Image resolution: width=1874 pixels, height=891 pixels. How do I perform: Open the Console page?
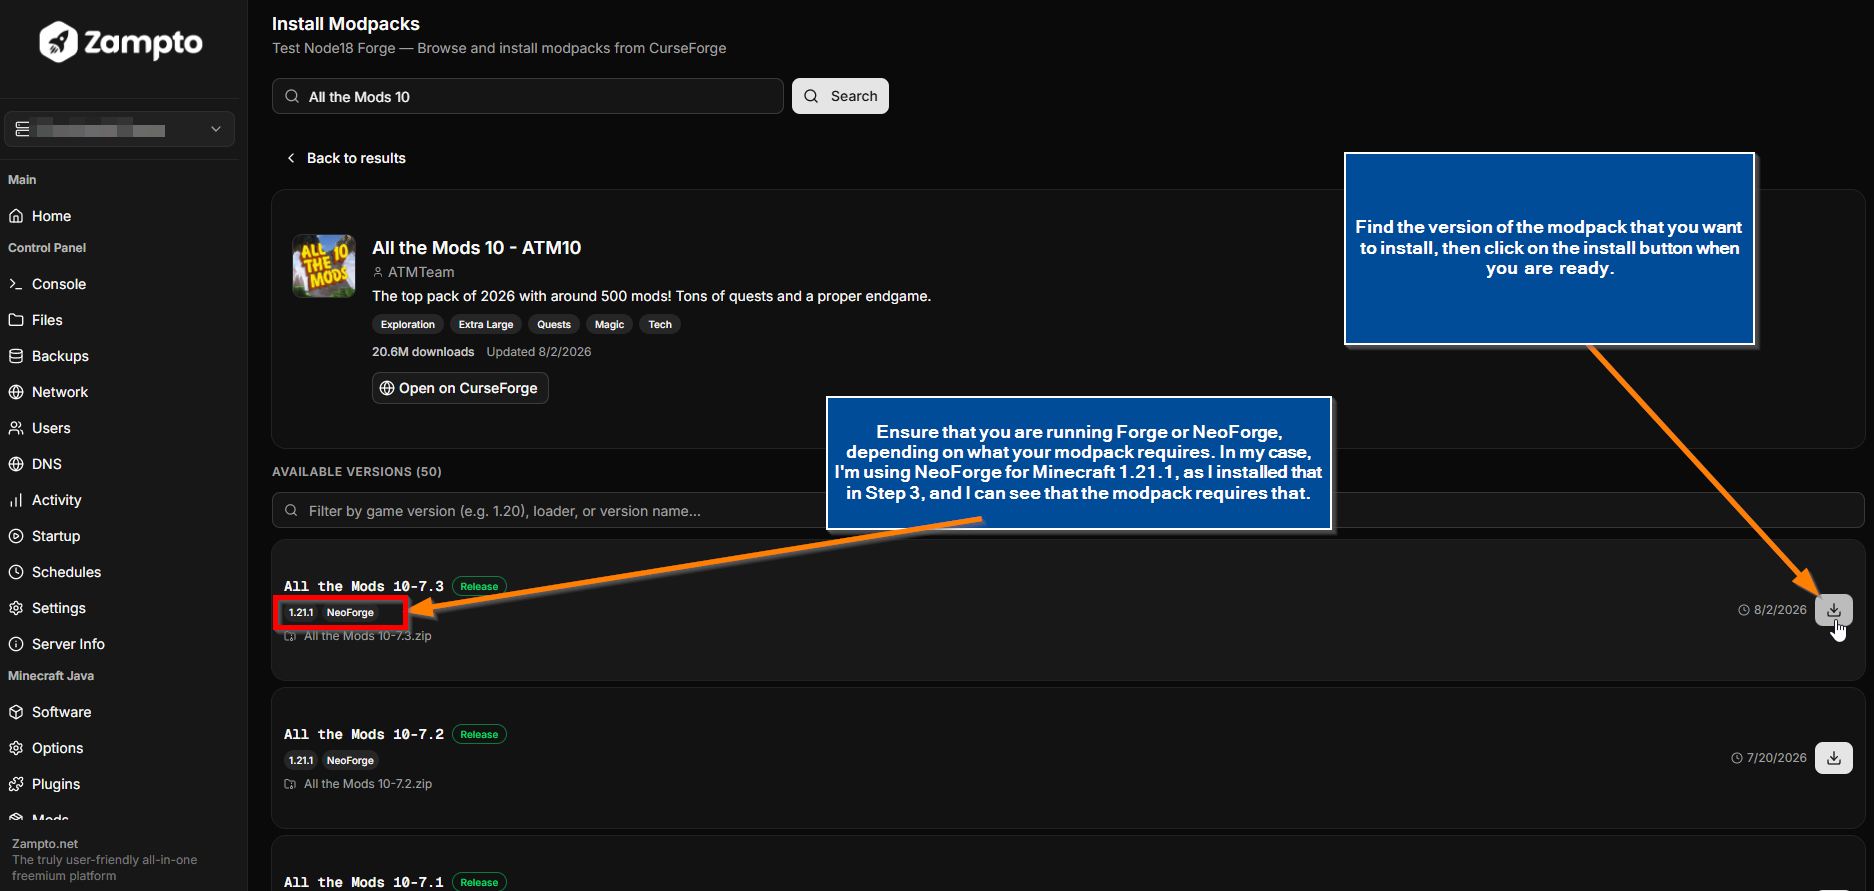pyautogui.click(x=59, y=284)
